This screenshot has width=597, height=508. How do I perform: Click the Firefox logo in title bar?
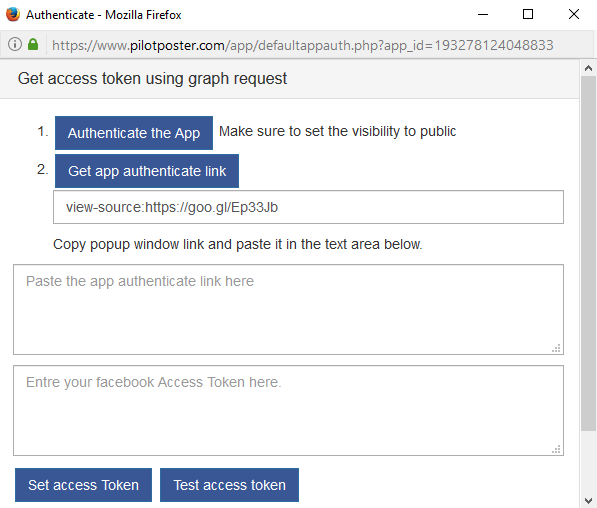[13, 14]
